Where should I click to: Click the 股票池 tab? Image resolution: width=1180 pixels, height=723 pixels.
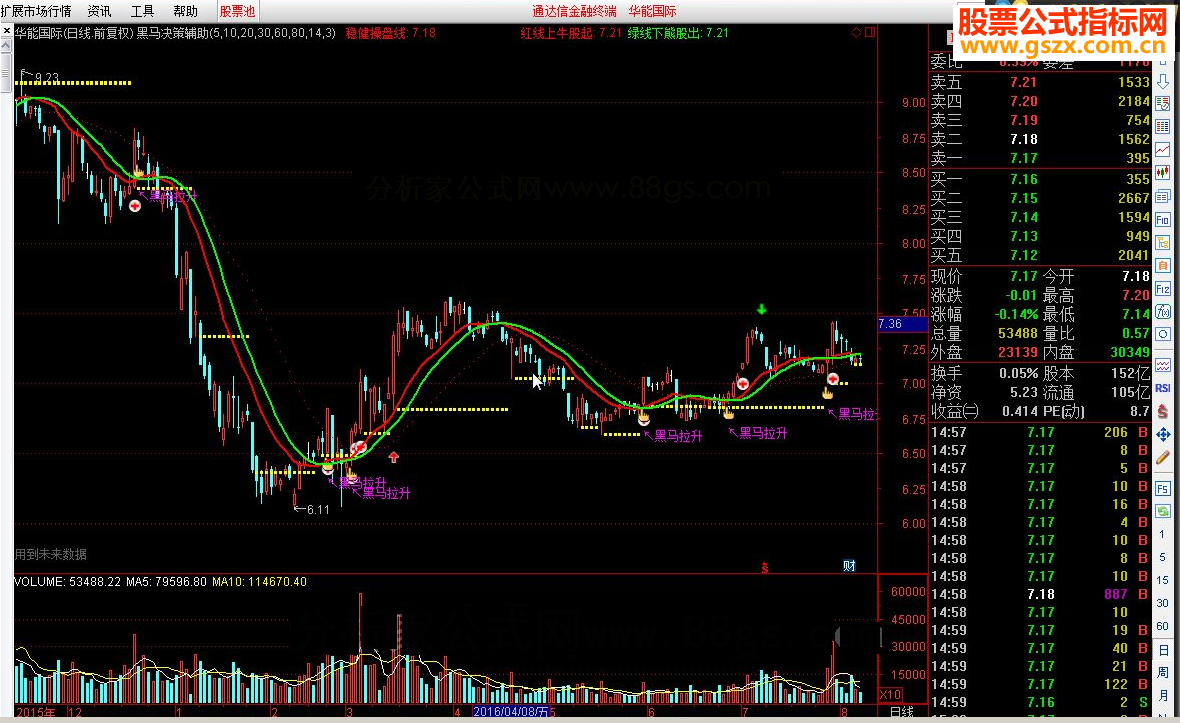click(237, 11)
